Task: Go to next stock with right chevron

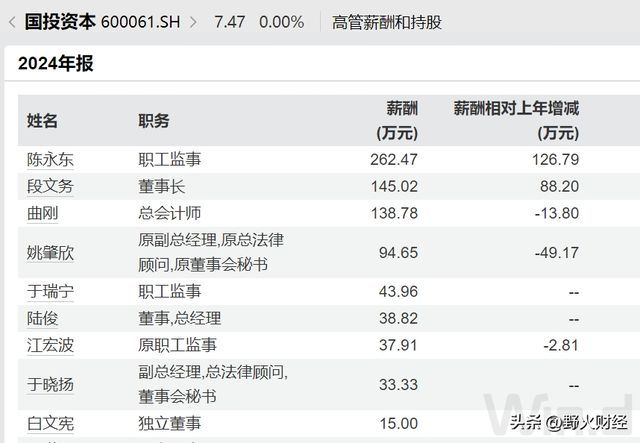Action: pyautogui.click(x=193, y=22)
